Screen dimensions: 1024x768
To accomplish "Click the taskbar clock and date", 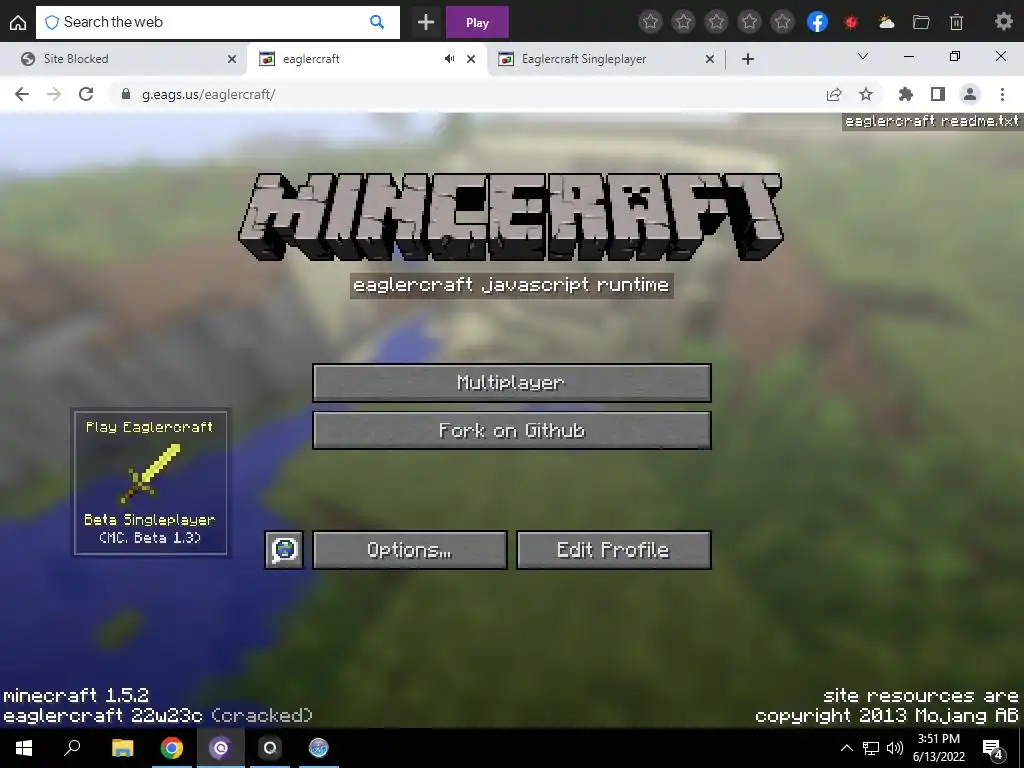I will coord(938,748).
